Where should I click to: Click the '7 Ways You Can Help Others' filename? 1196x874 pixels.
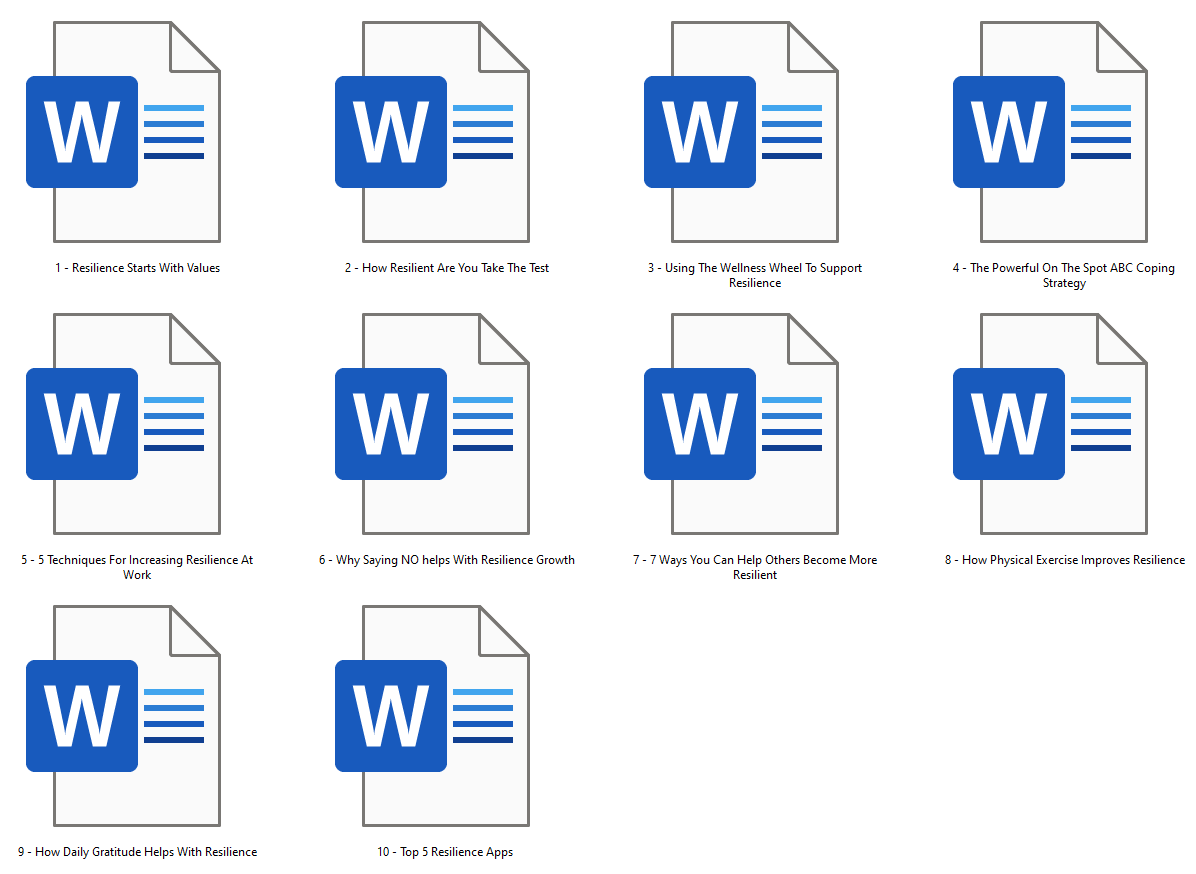point(755,560)
